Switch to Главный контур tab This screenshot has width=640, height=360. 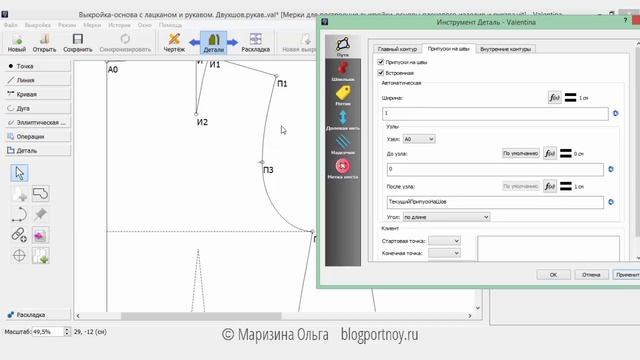tap(397, 49)
